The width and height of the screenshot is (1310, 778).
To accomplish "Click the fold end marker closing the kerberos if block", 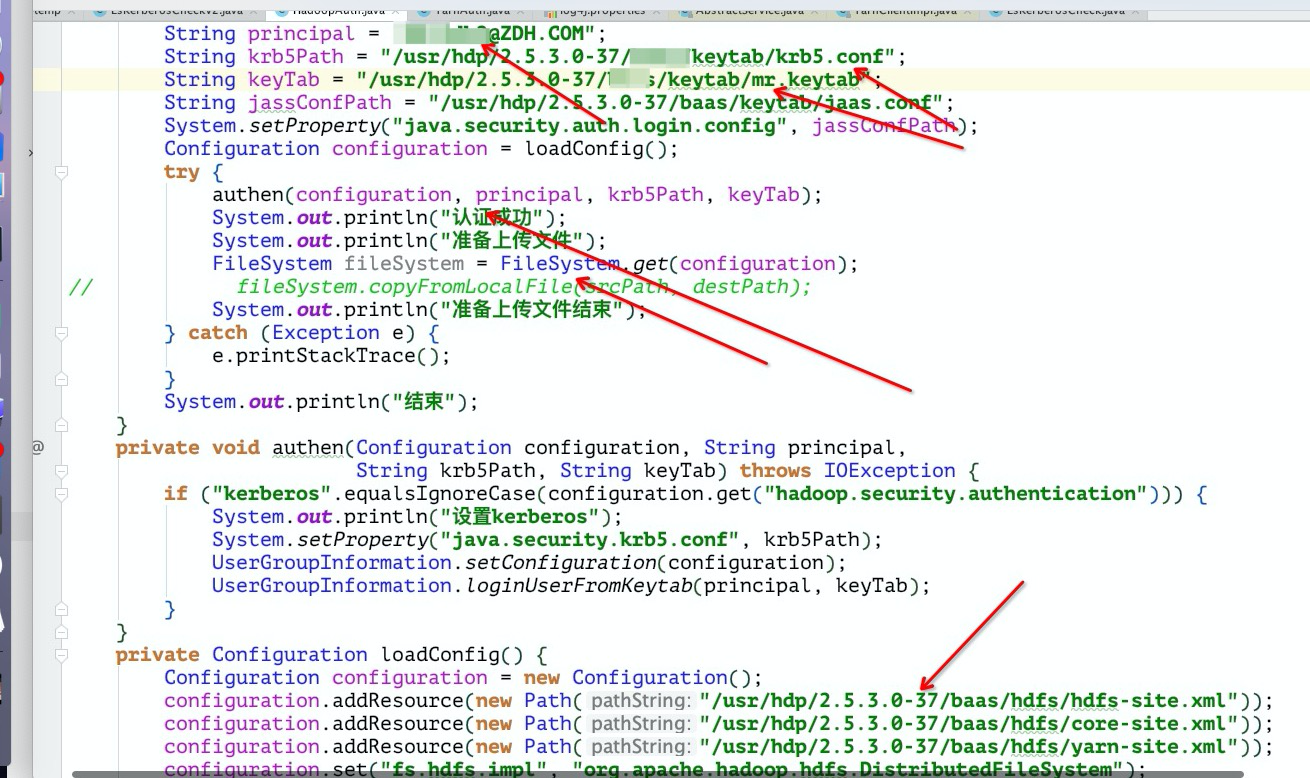I will 61,609.
